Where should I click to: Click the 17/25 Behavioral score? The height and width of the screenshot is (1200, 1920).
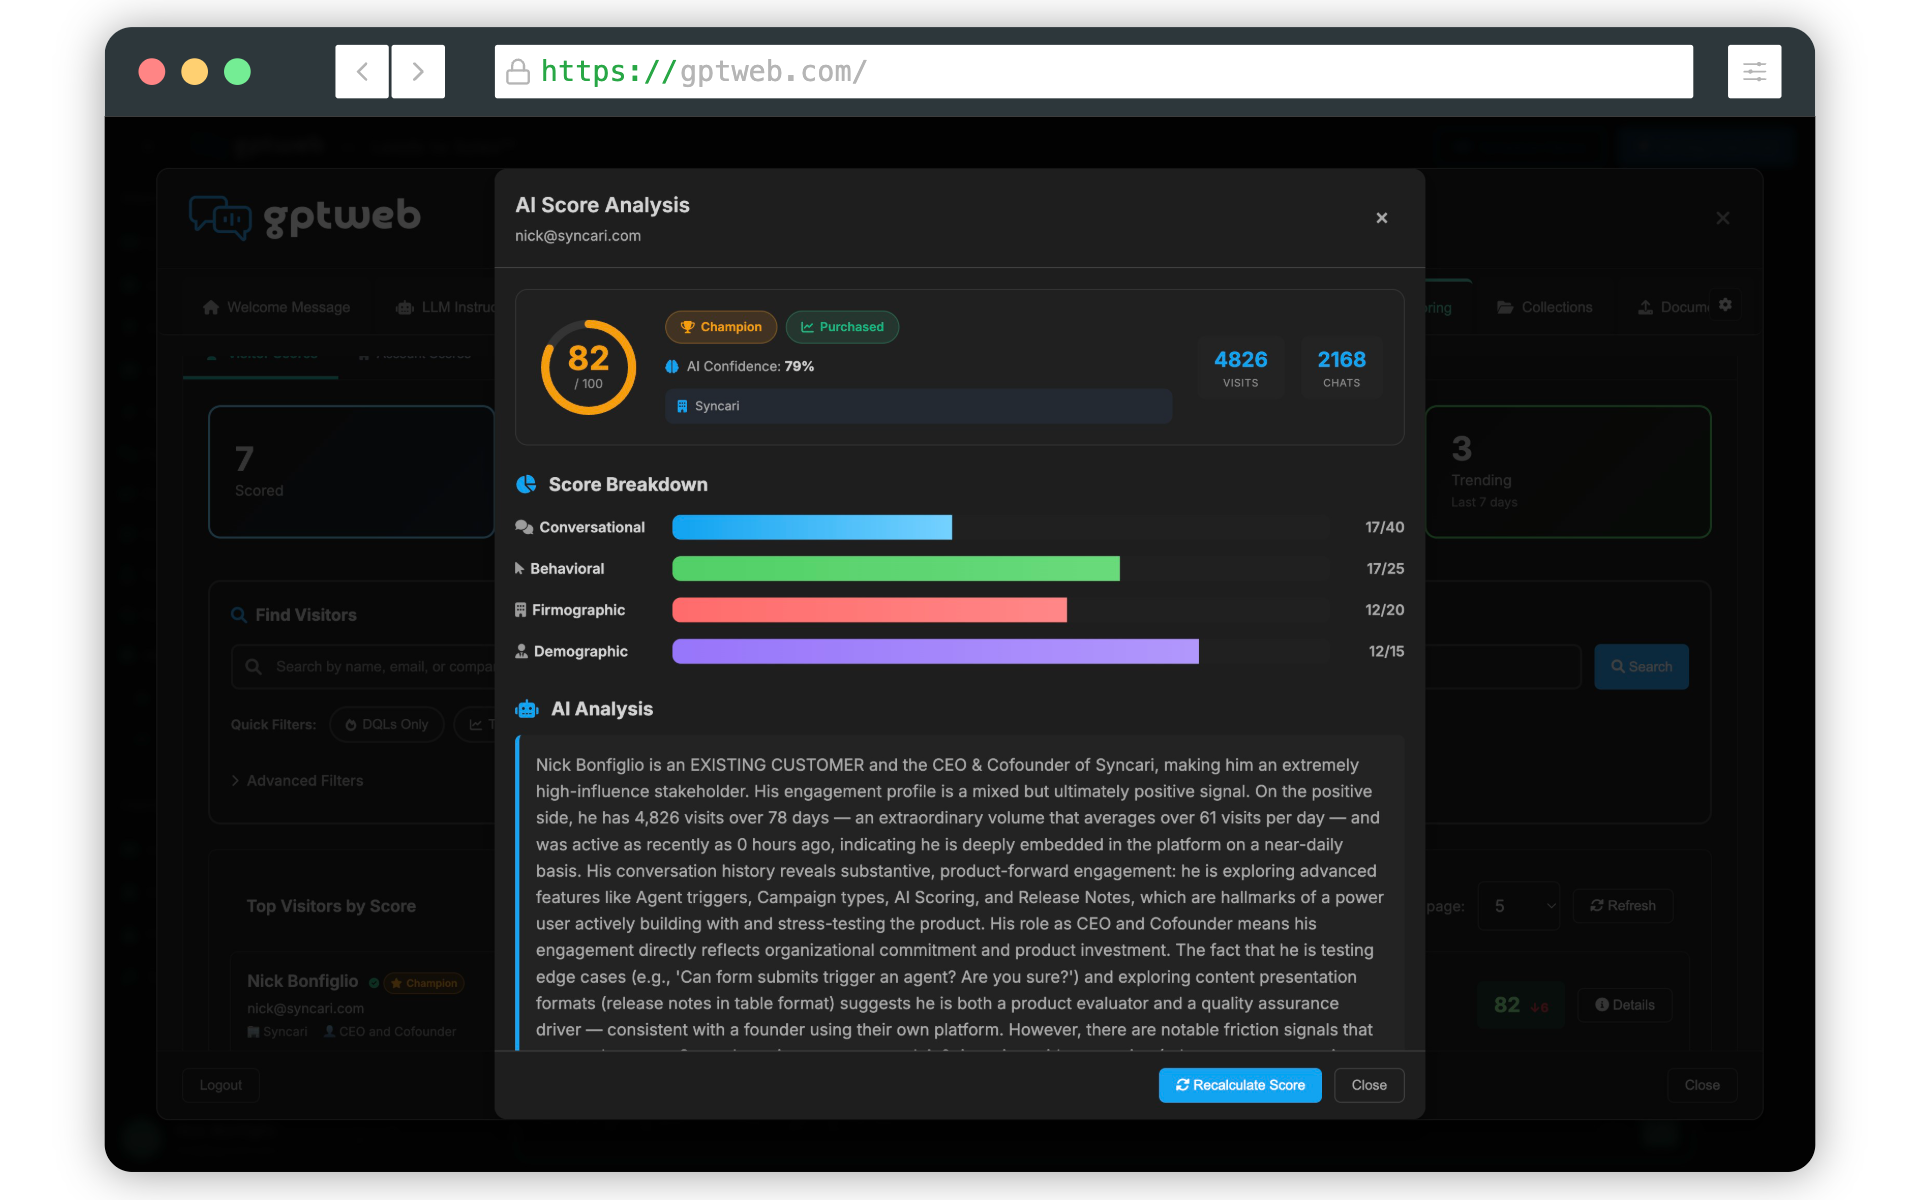(1385, 569)
